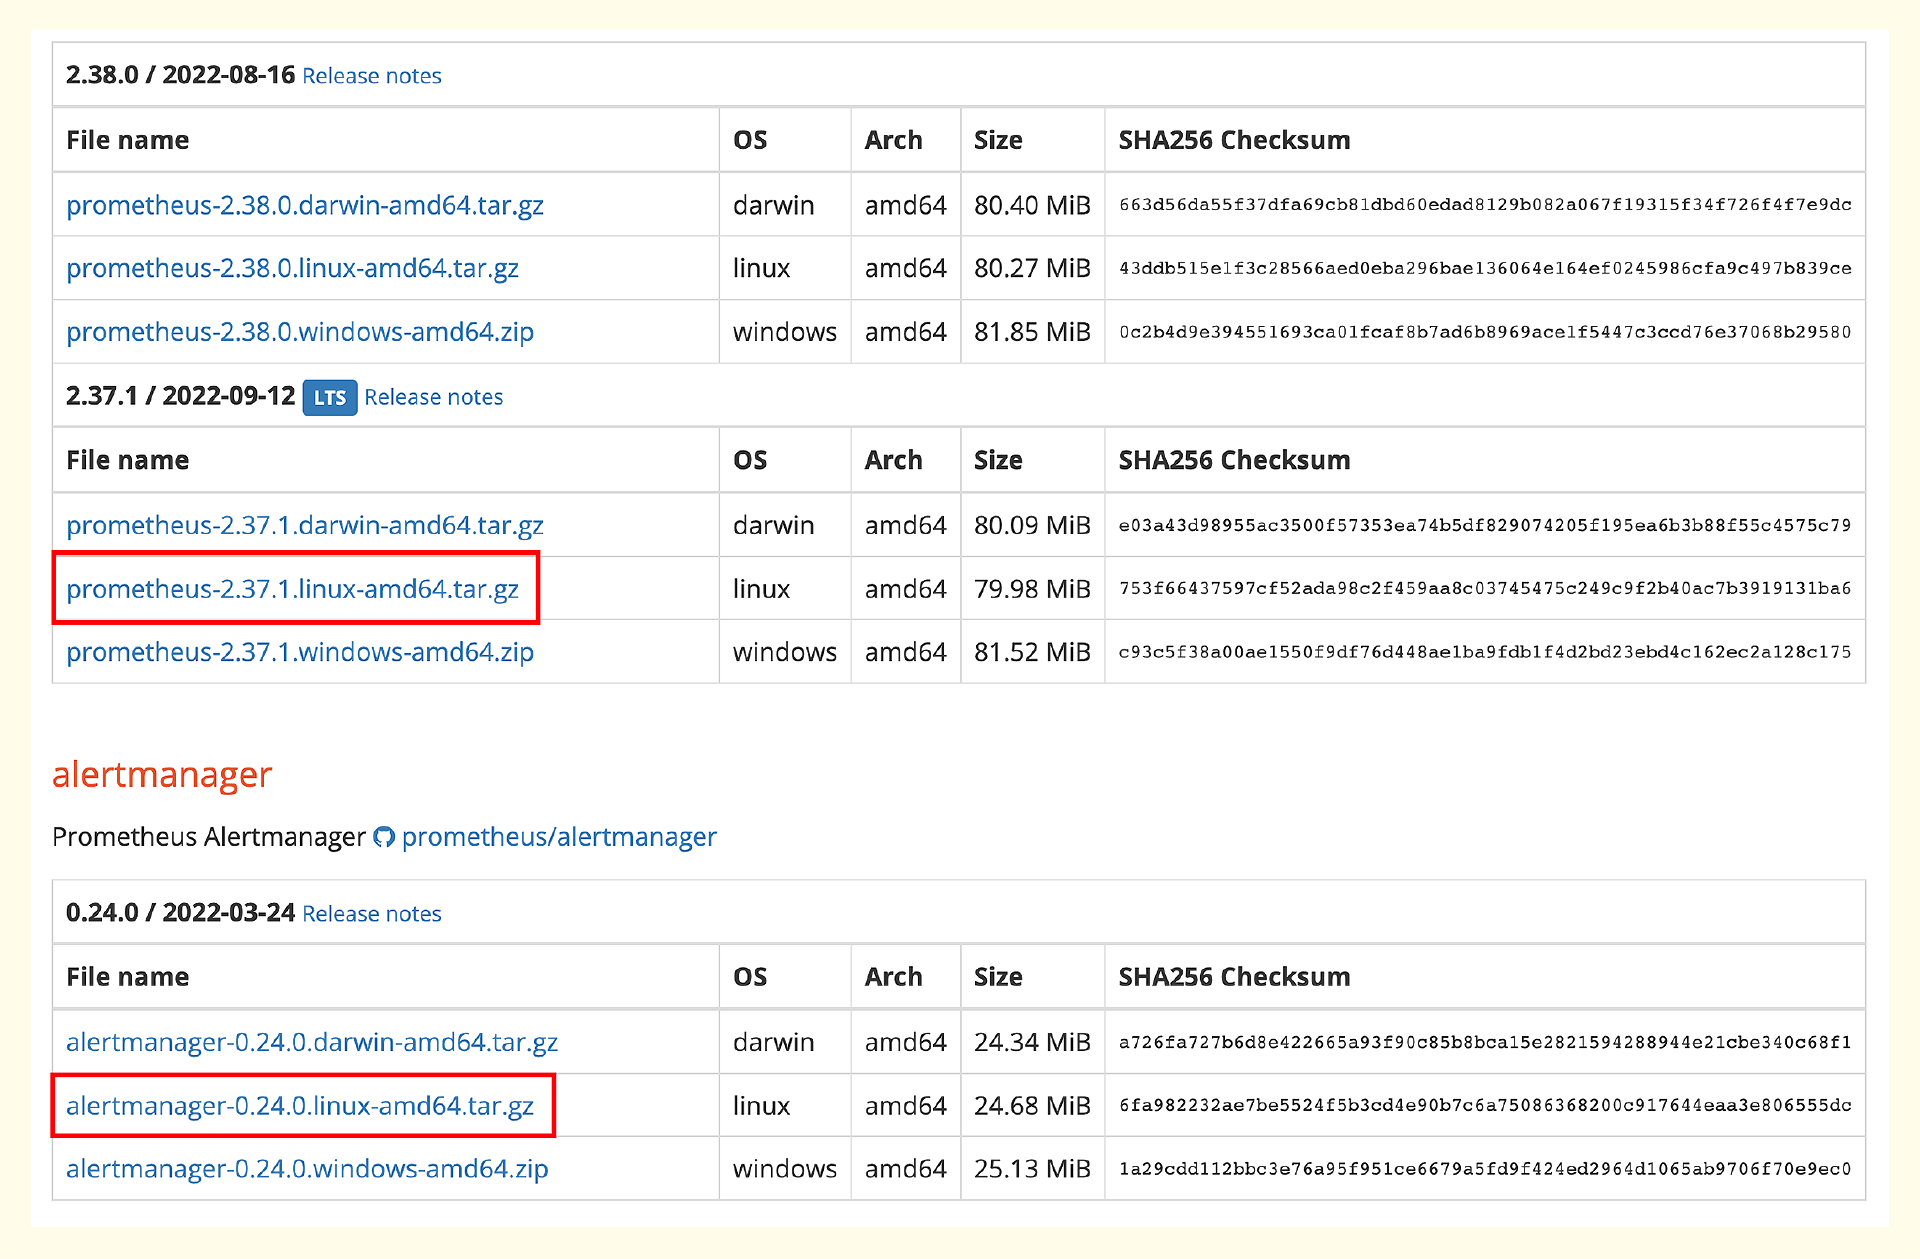Click the 80.40 MiB size cell
This screenshot has height=1259, width=1920.
(1032, 205)
